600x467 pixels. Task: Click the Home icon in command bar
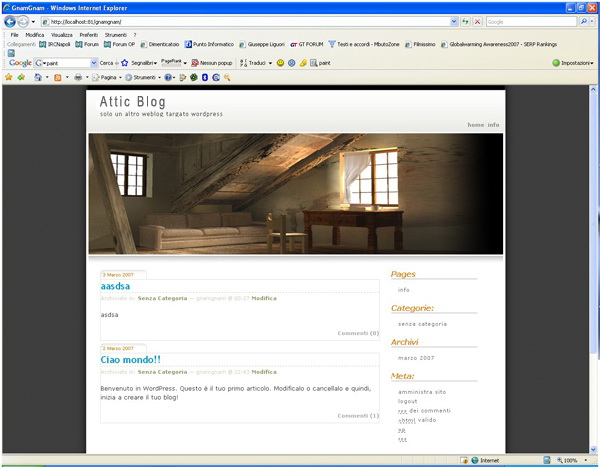coord(38,77)
